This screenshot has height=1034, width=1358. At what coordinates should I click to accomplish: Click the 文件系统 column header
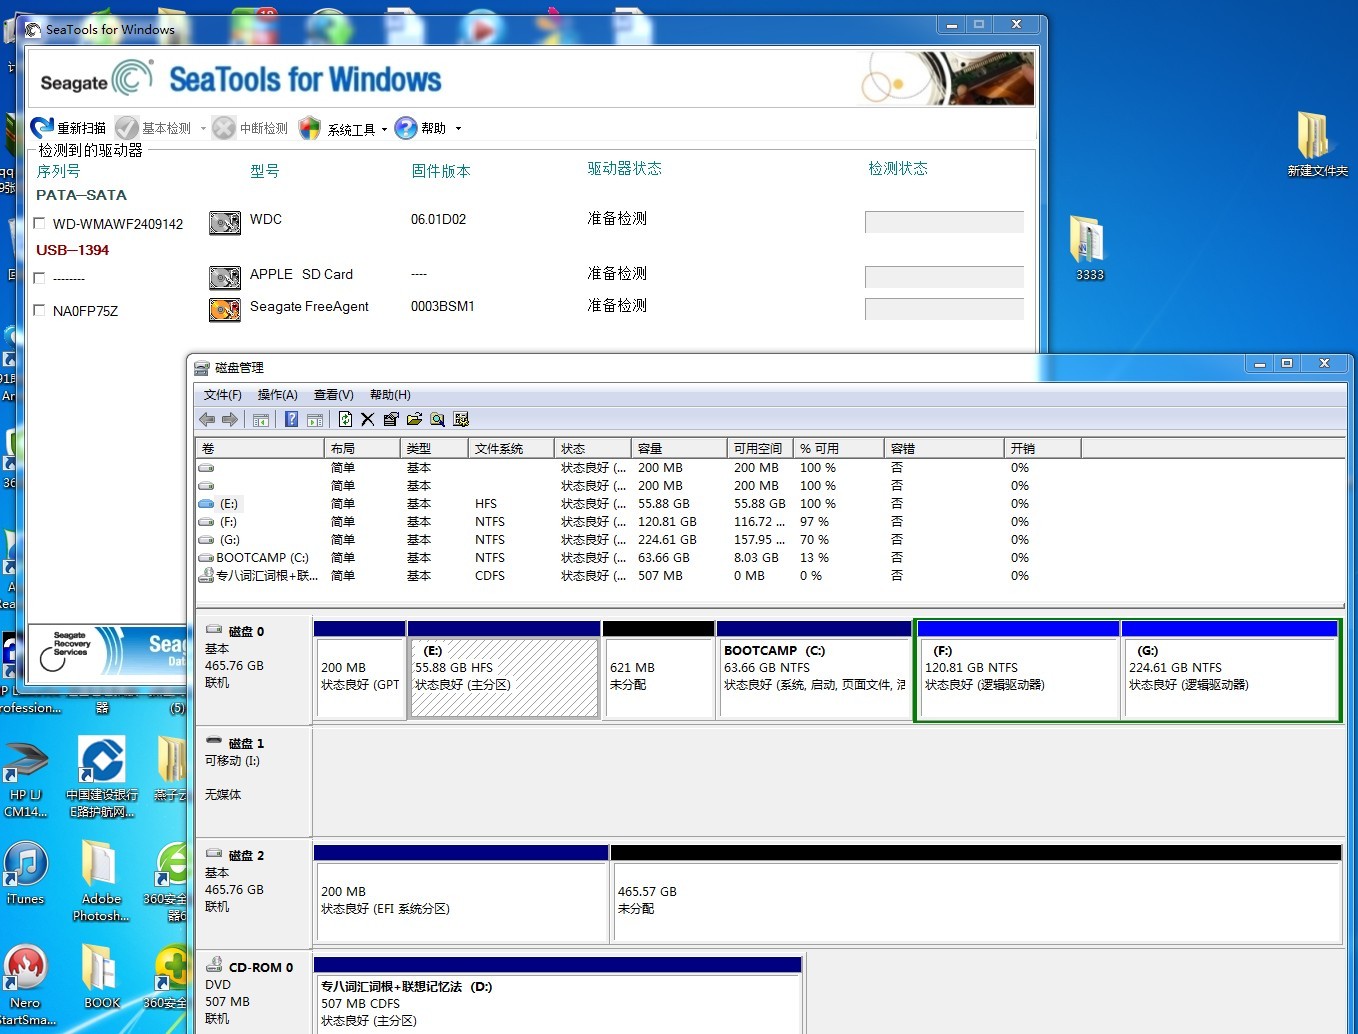511,448
